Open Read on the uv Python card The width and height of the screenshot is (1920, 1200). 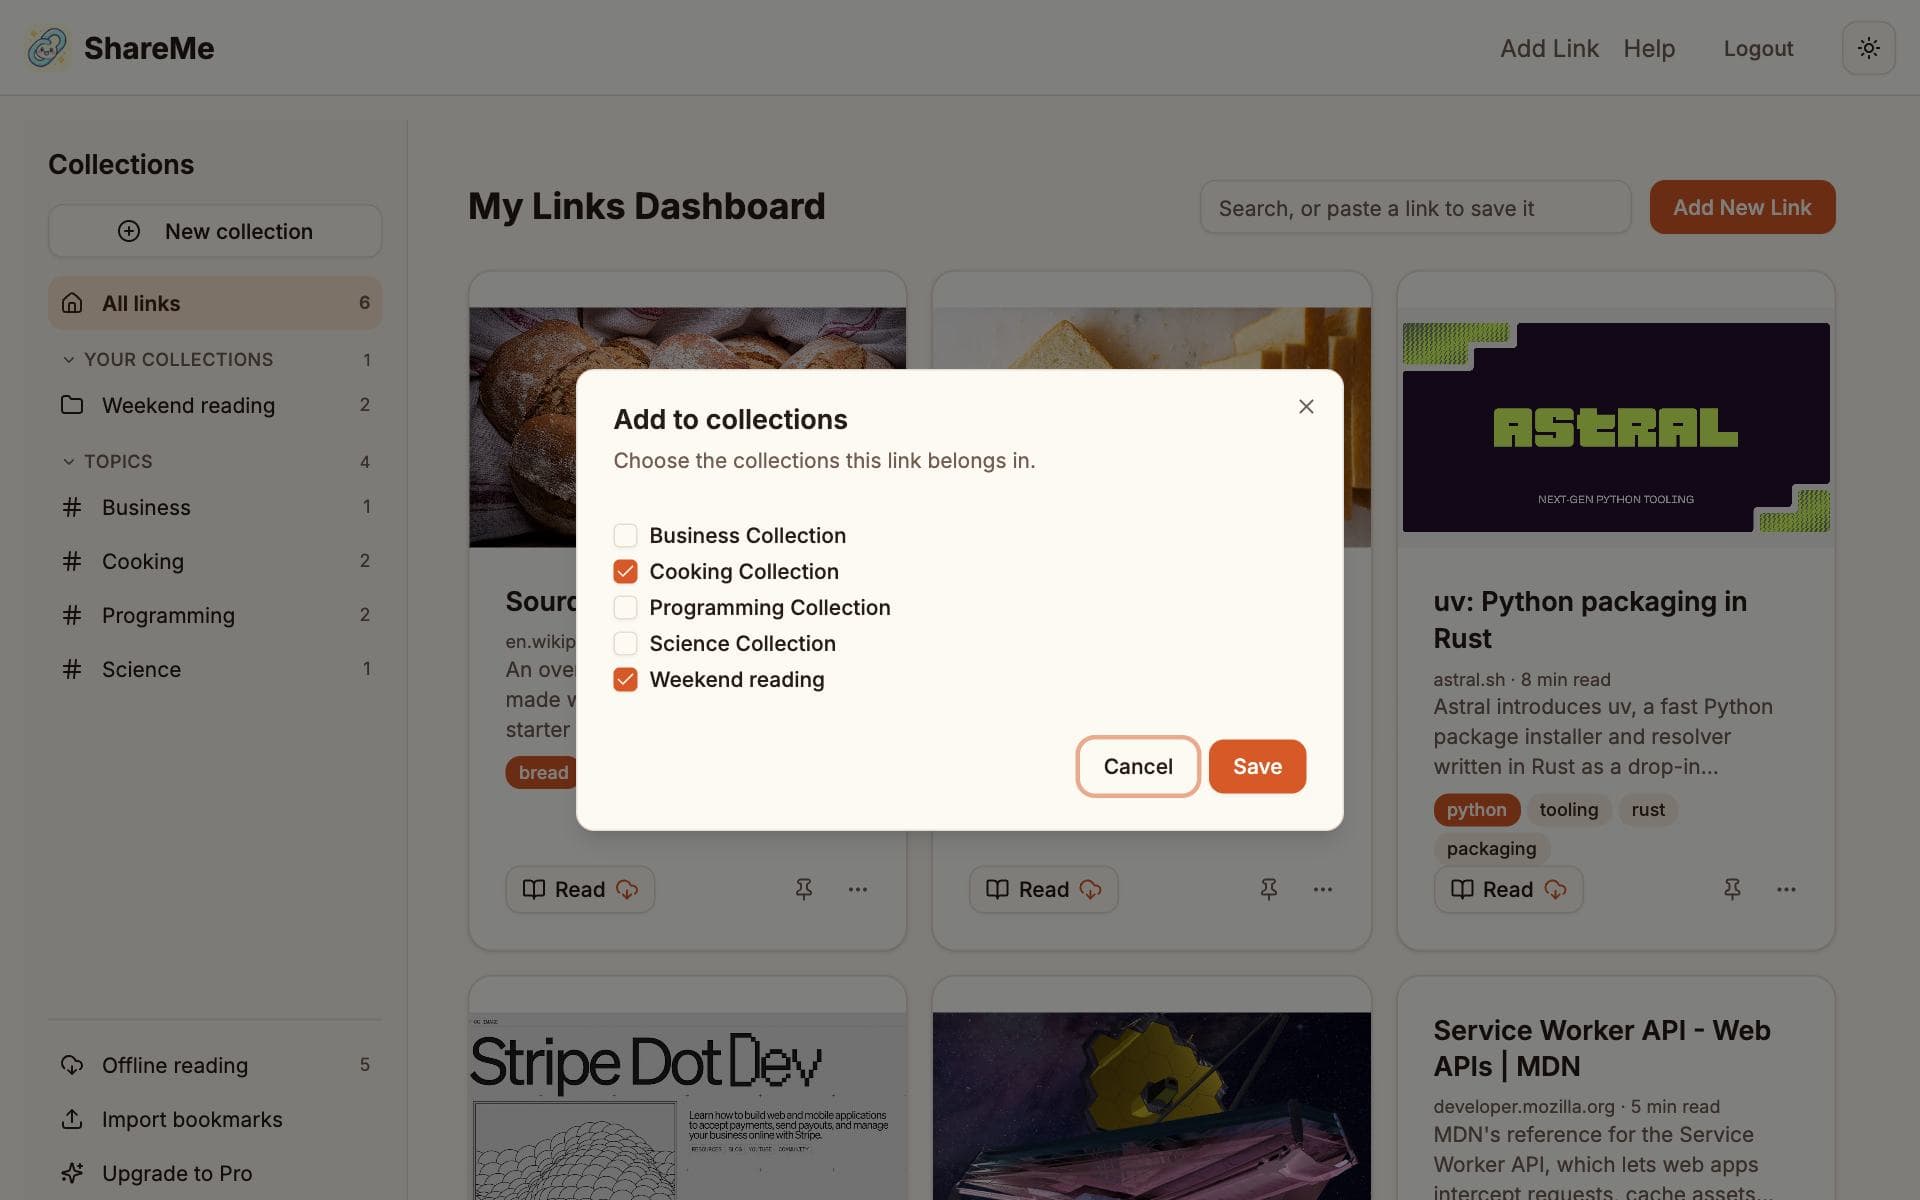tap(1508, 889)
